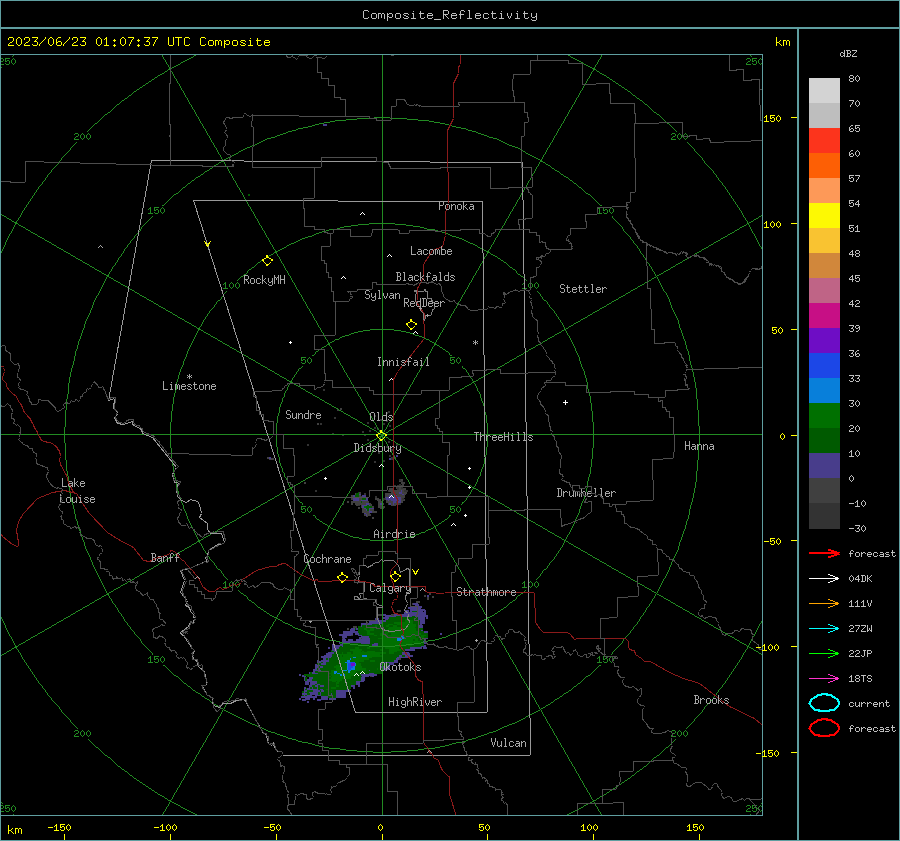Click the Ponoka town label

pos(456,206)
